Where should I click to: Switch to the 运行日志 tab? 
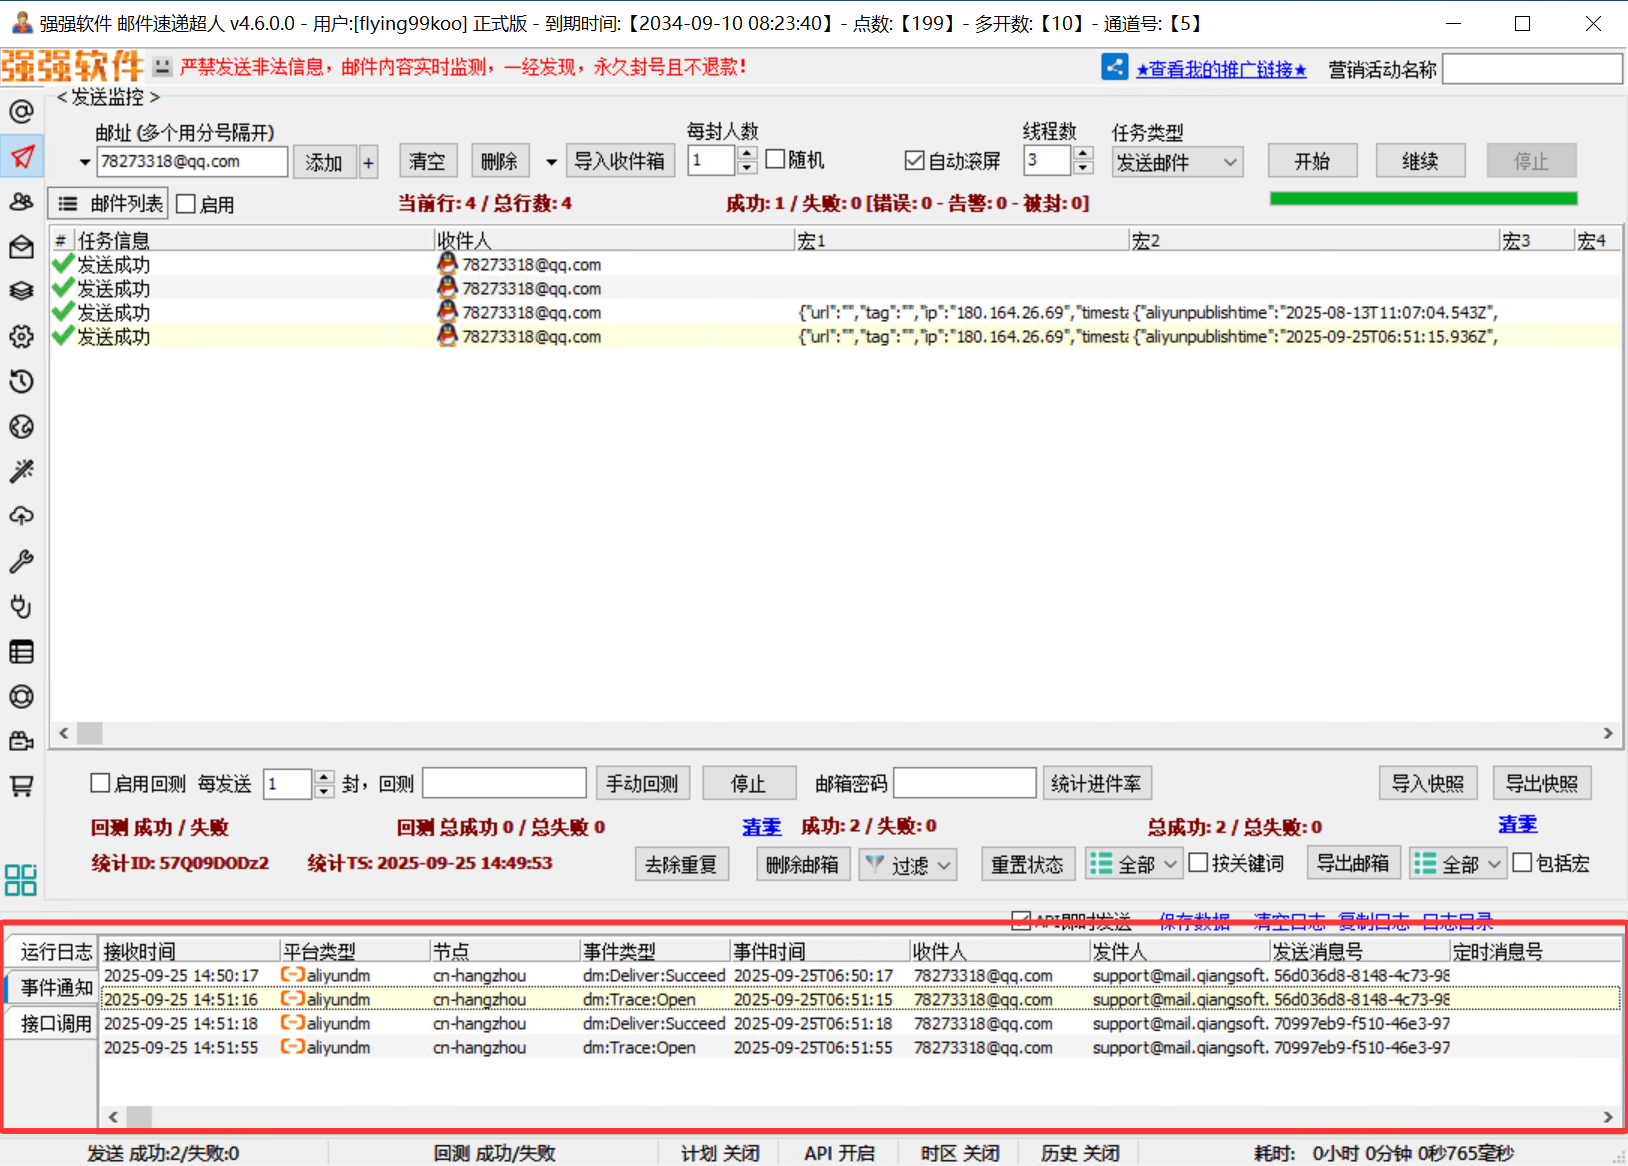pos(55,952)
